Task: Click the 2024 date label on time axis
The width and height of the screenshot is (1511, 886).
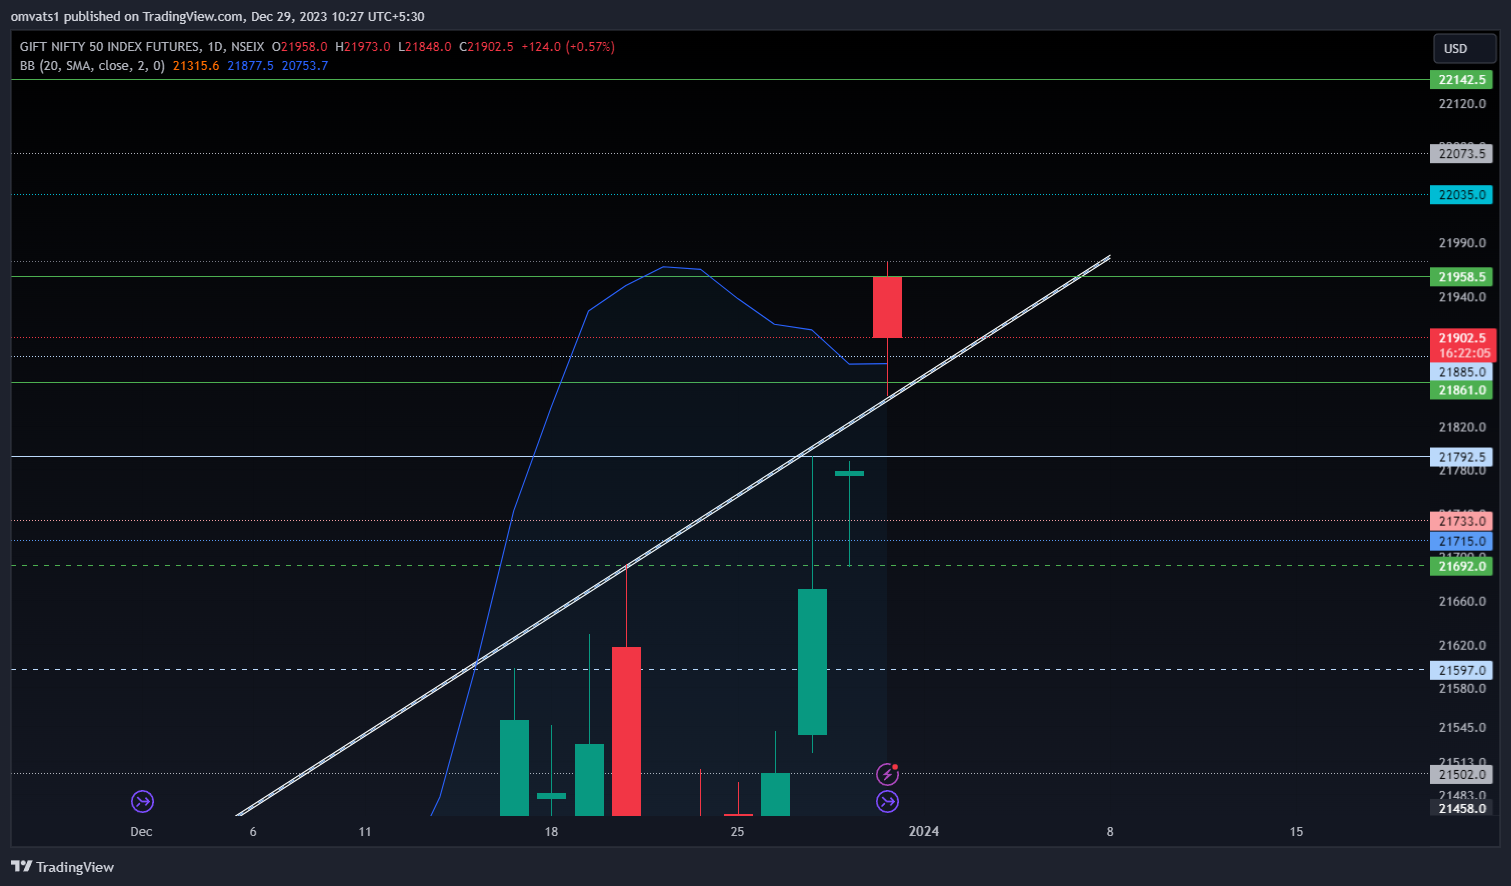Action: 924,832
